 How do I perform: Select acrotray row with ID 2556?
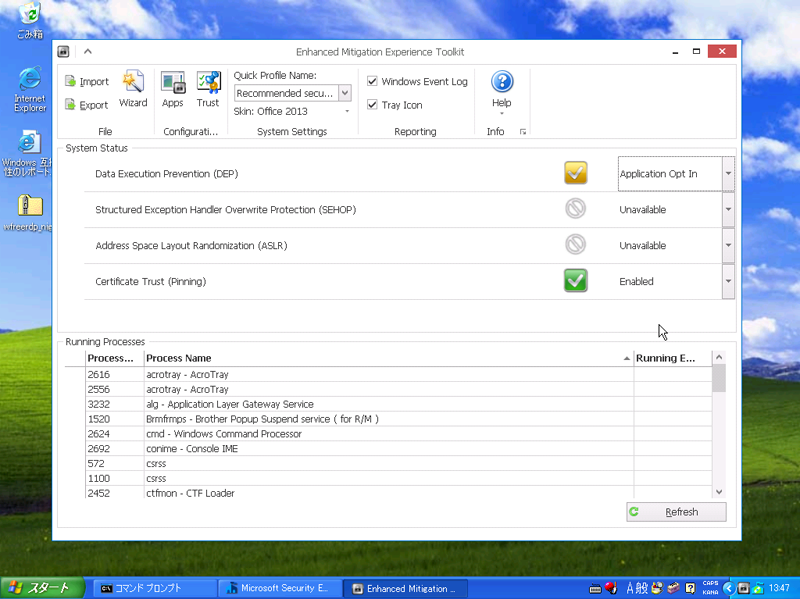[x=399, y=389]
